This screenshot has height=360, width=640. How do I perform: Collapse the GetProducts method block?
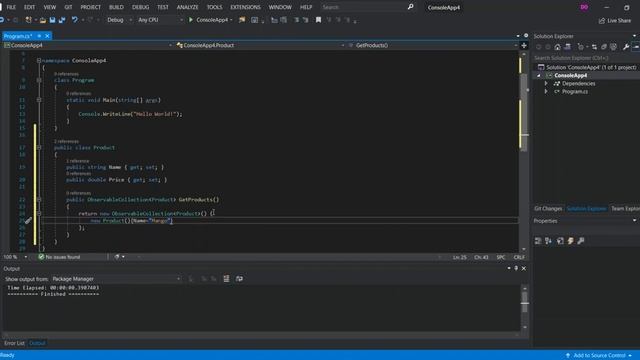coord(39,200)
